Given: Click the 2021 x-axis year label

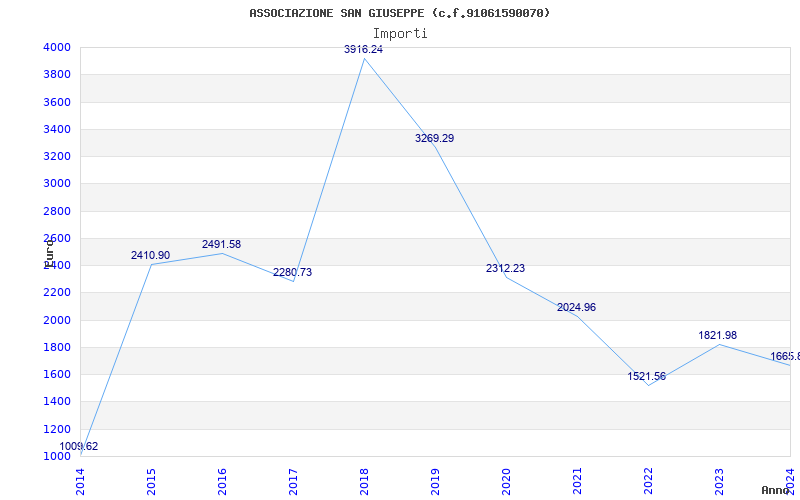Looking at the screenshot, I should [x=577, y=481].
